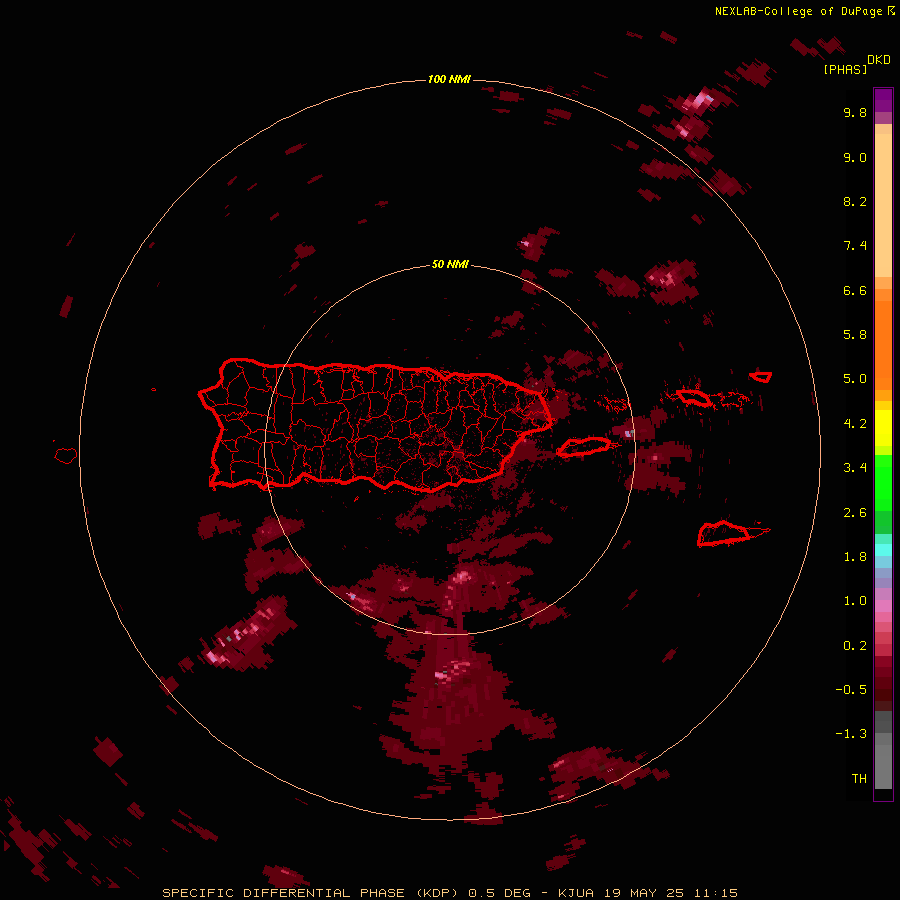Viewport: 900px width, 900px height.
Task: Click the 4.2 legend value
Action: [855, 424]
